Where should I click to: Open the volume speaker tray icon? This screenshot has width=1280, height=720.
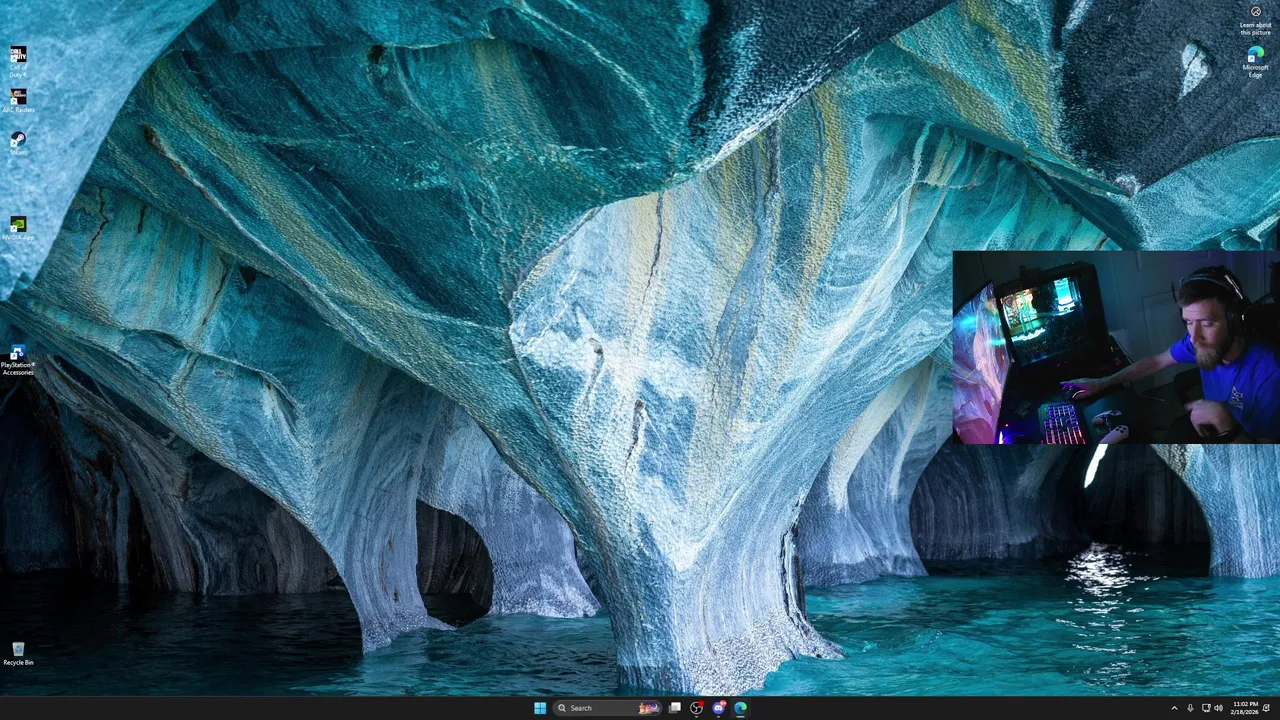[x=1218, y=708]
